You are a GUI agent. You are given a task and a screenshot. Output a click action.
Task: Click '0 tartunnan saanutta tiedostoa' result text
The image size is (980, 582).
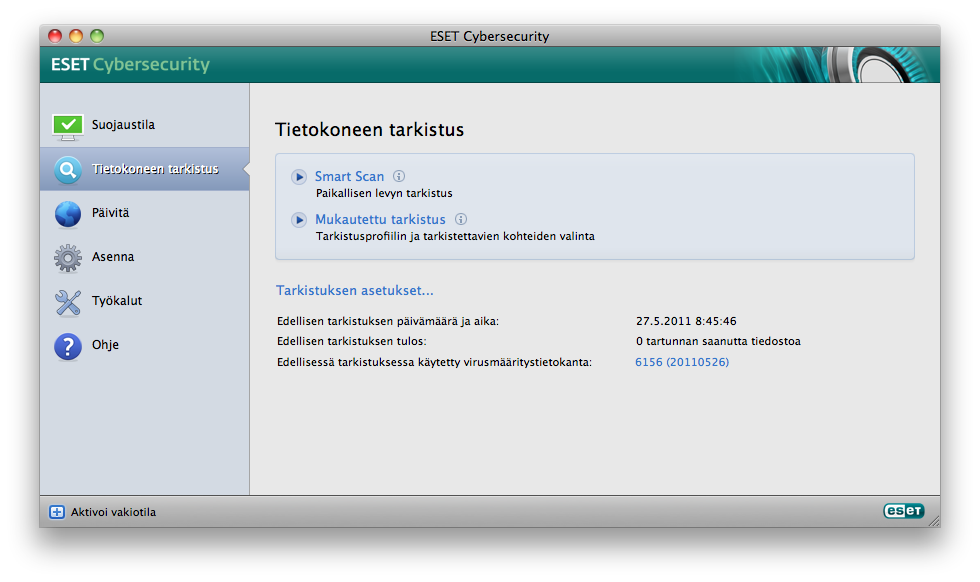[718, 341]
